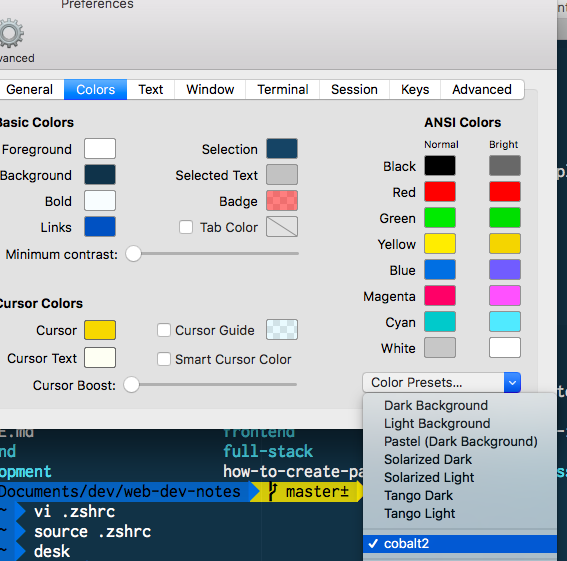Open the Background color well
This screenshot has height=561, width=567.
tap(100, 174)
